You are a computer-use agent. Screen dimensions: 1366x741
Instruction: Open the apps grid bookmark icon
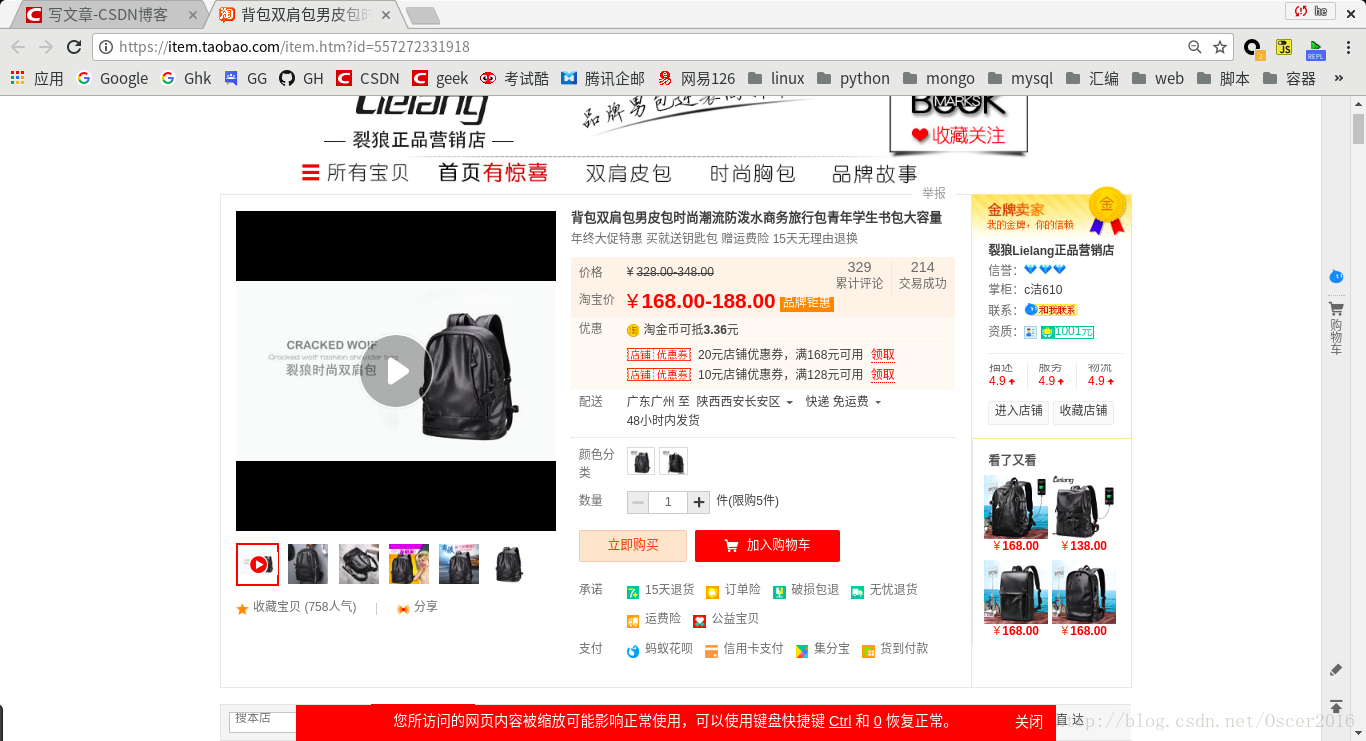(17, 78)
